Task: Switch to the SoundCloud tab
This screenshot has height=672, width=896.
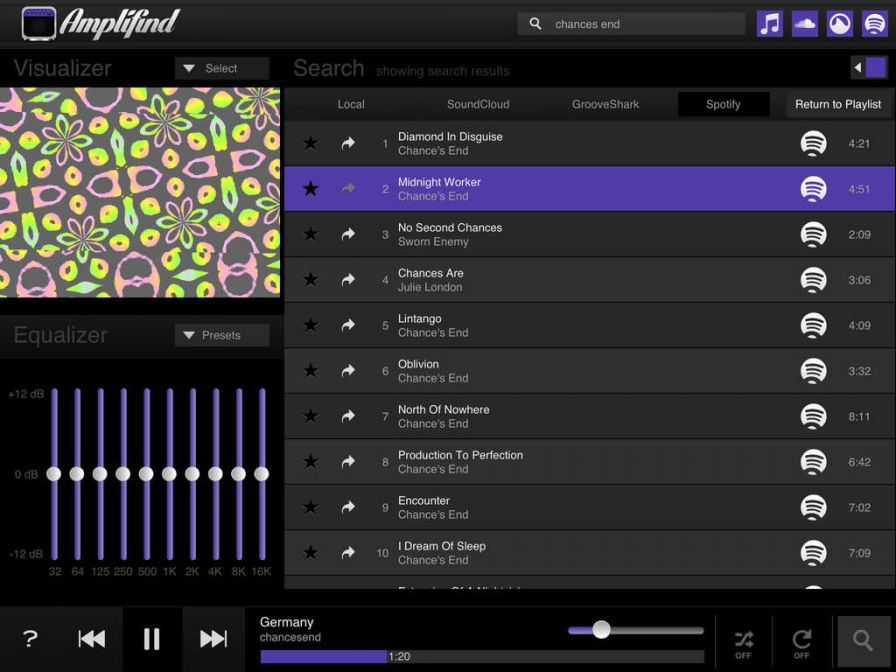Action: coord(478,104)
